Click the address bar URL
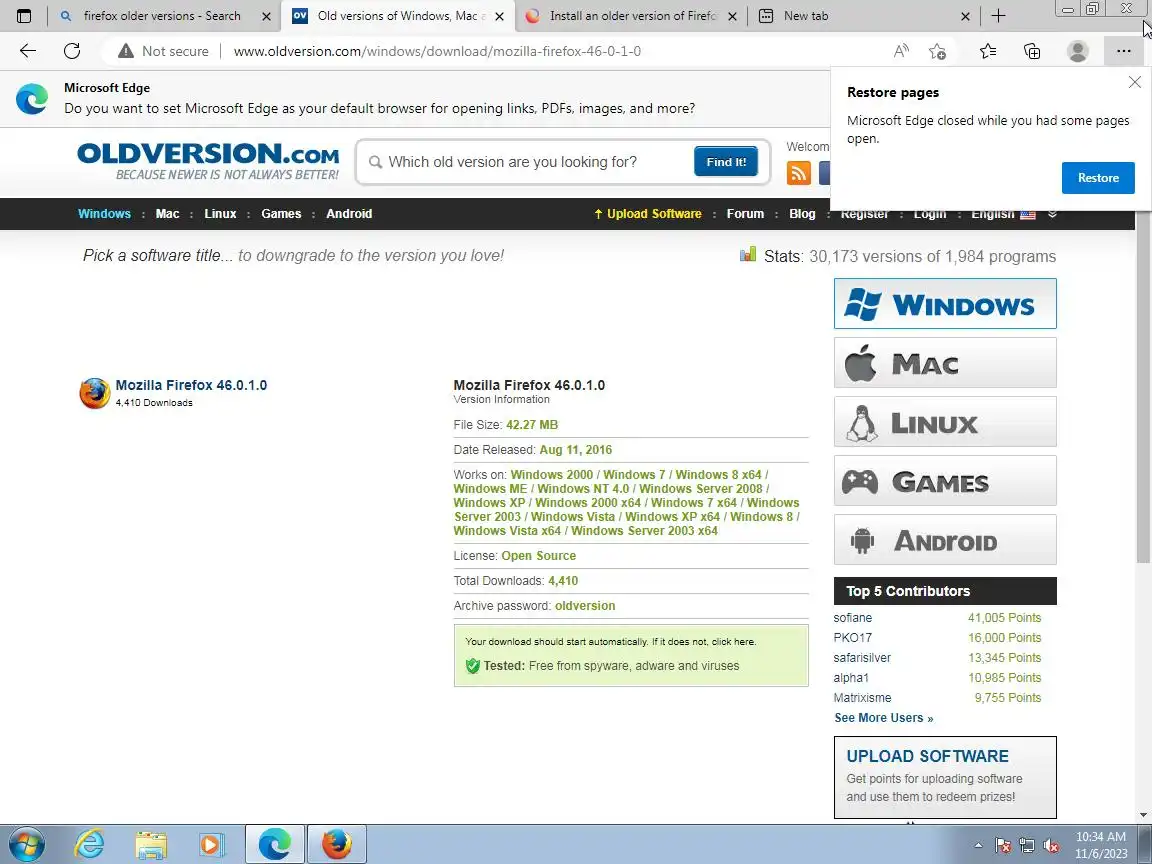The image size is (1152, 864). tap(437, 51)
